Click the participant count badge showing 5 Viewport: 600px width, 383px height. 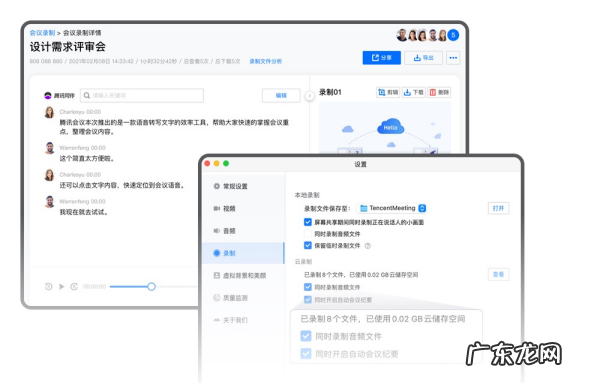(x=453, y=35)
